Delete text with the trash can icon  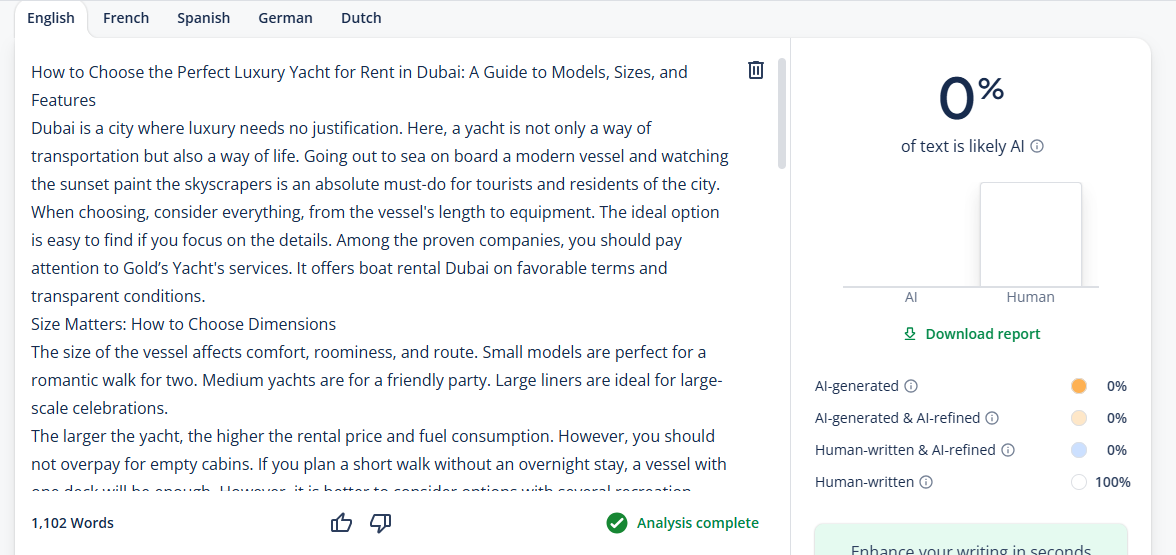coord(756,70)
